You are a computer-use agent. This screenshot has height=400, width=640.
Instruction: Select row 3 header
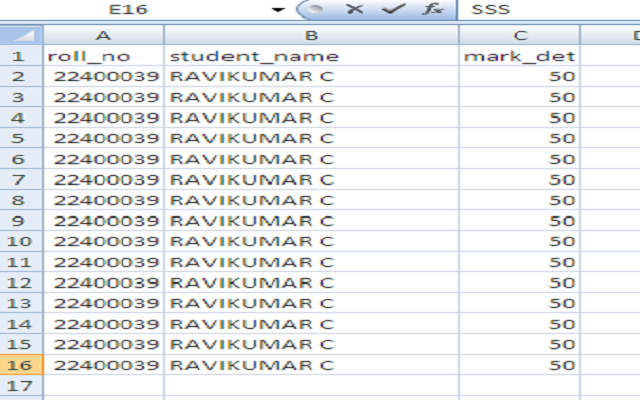click(21, 97)
